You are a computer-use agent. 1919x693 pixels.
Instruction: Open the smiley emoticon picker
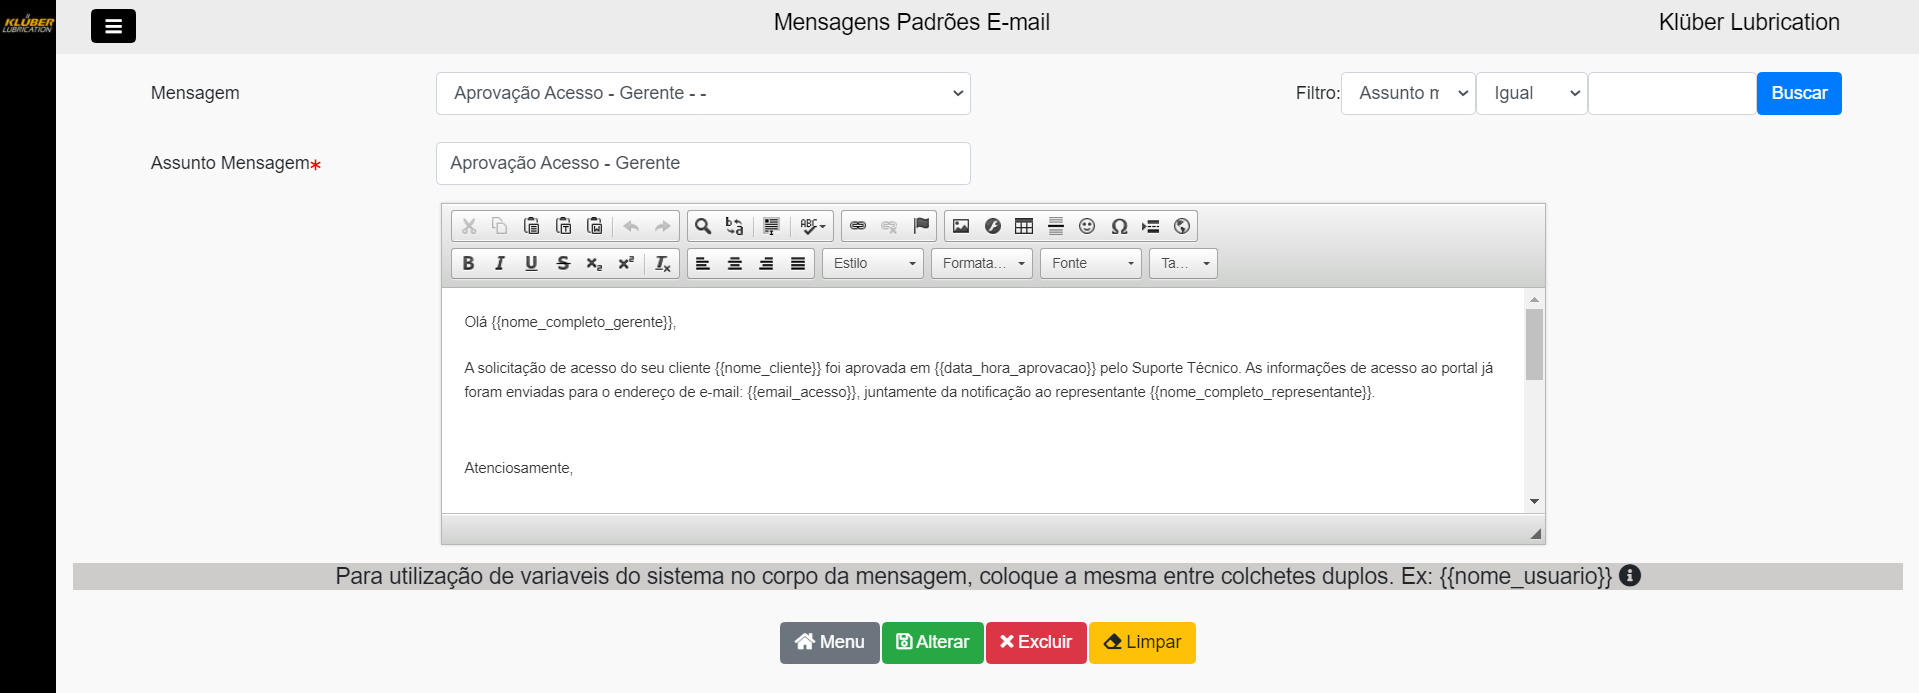click(x=1087, y=226)
